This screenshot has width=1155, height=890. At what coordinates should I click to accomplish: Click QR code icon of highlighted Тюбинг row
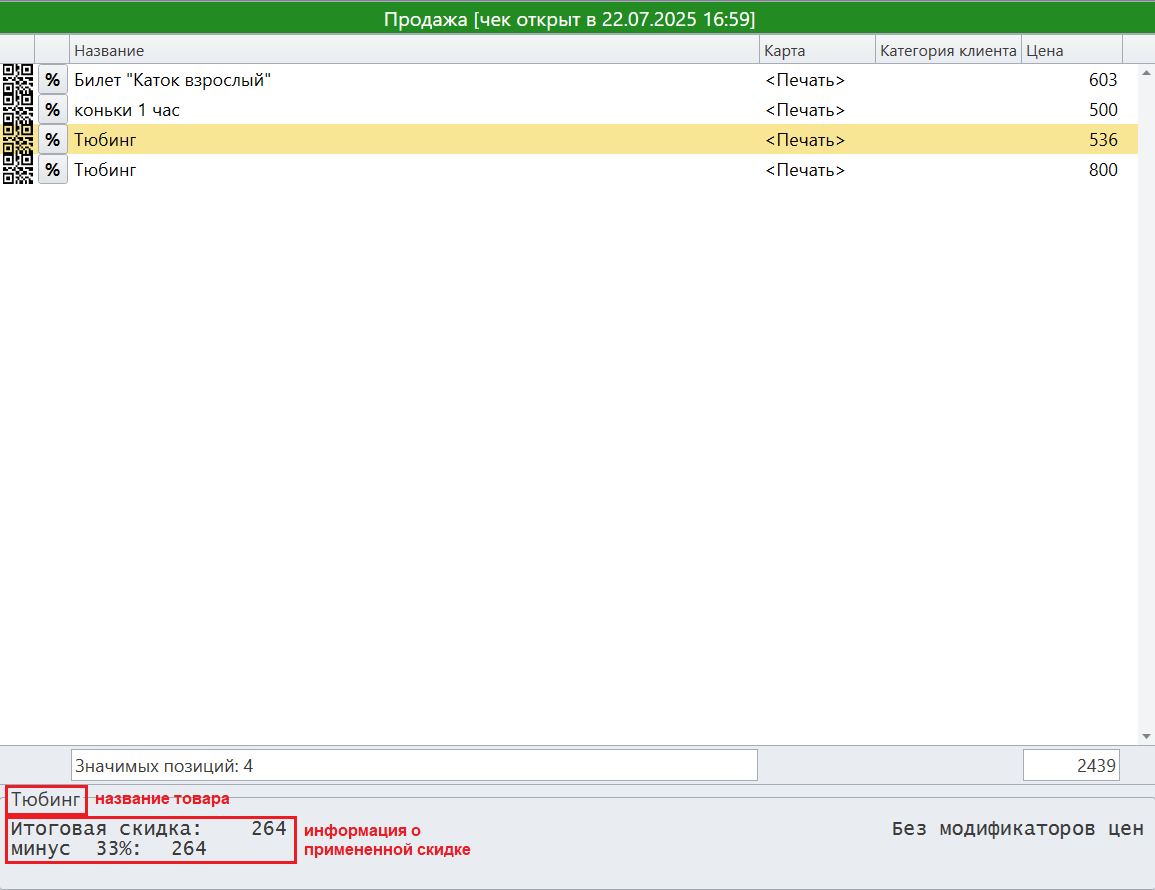coord(18,139)
